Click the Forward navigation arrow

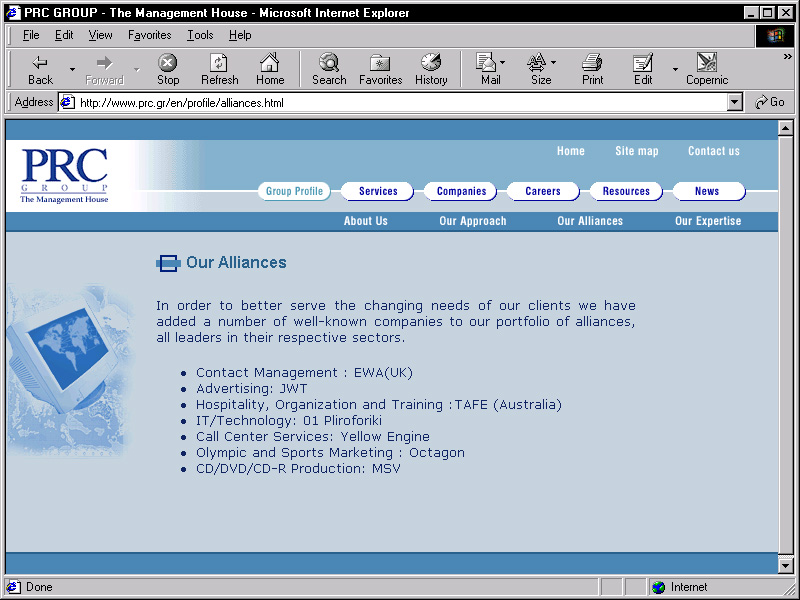click(x=105, y=69)
